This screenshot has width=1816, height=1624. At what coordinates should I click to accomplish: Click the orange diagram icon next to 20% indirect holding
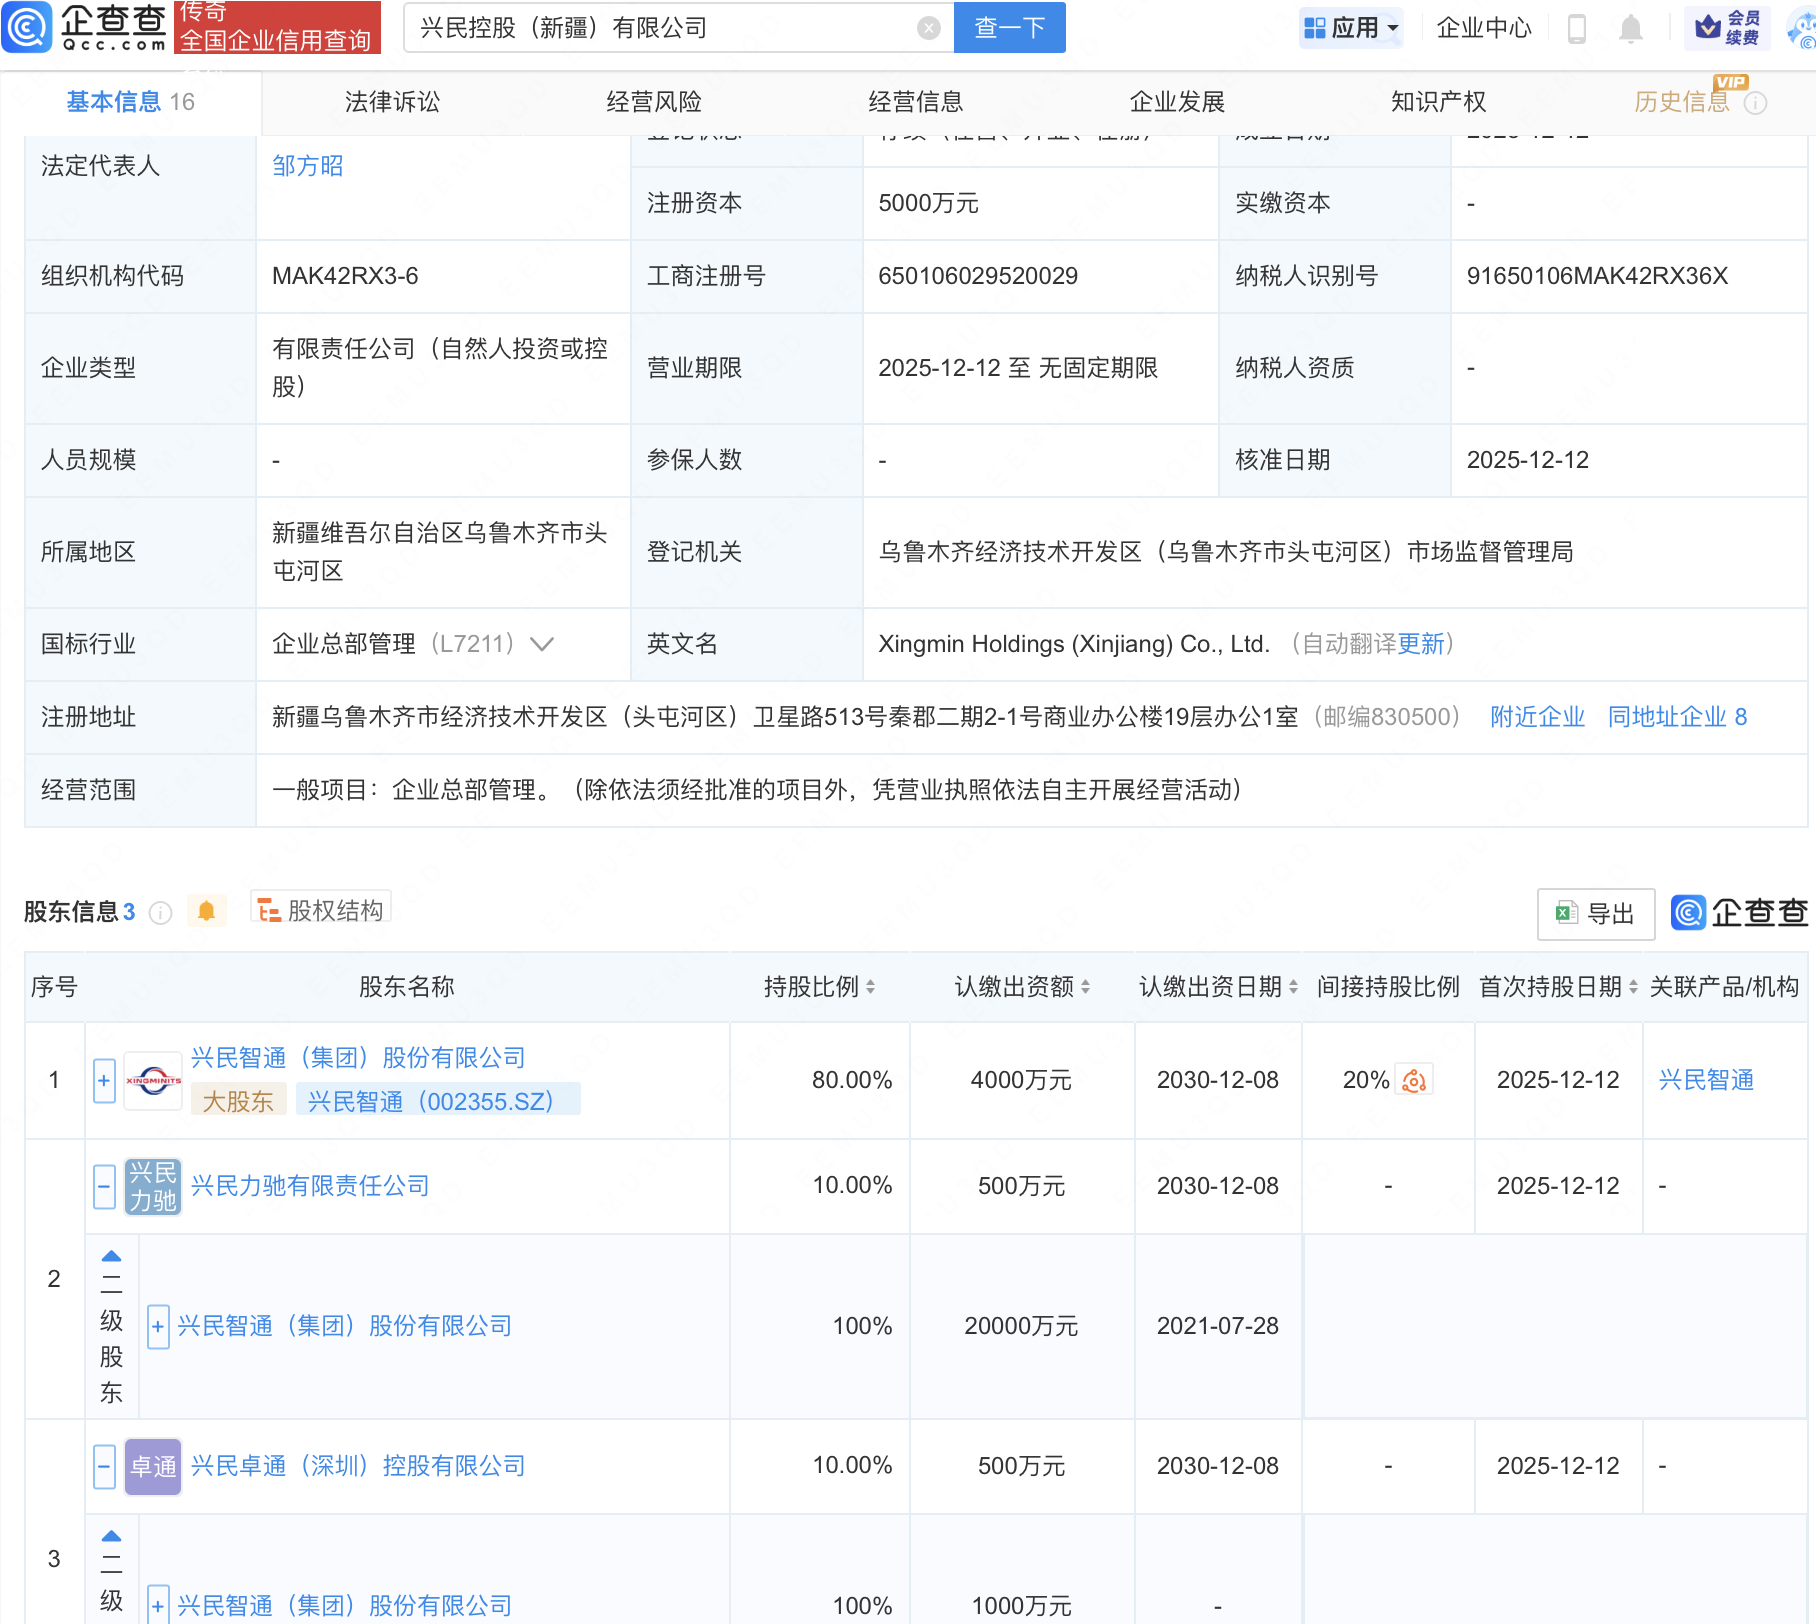1413,1080
